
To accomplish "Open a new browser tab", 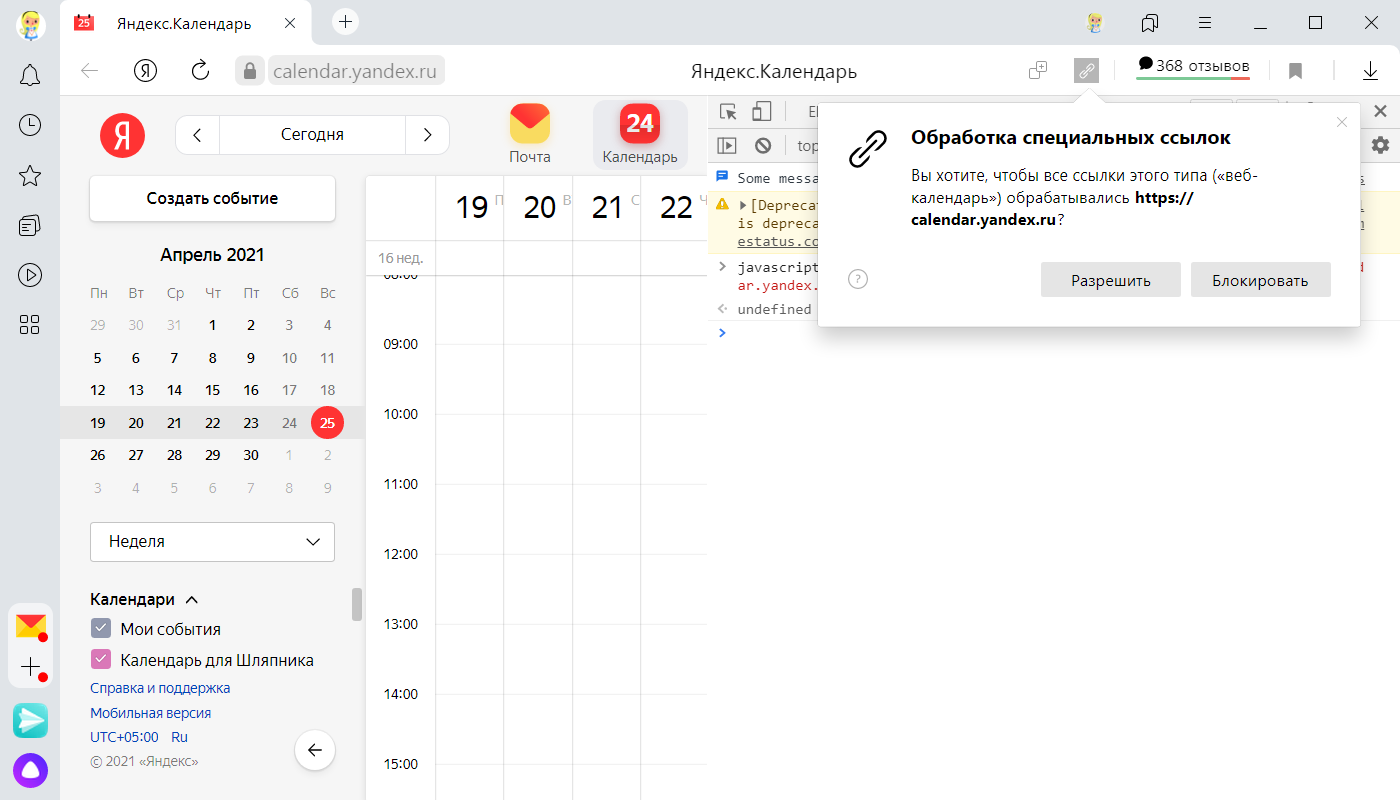I will (x=345, y=21).
